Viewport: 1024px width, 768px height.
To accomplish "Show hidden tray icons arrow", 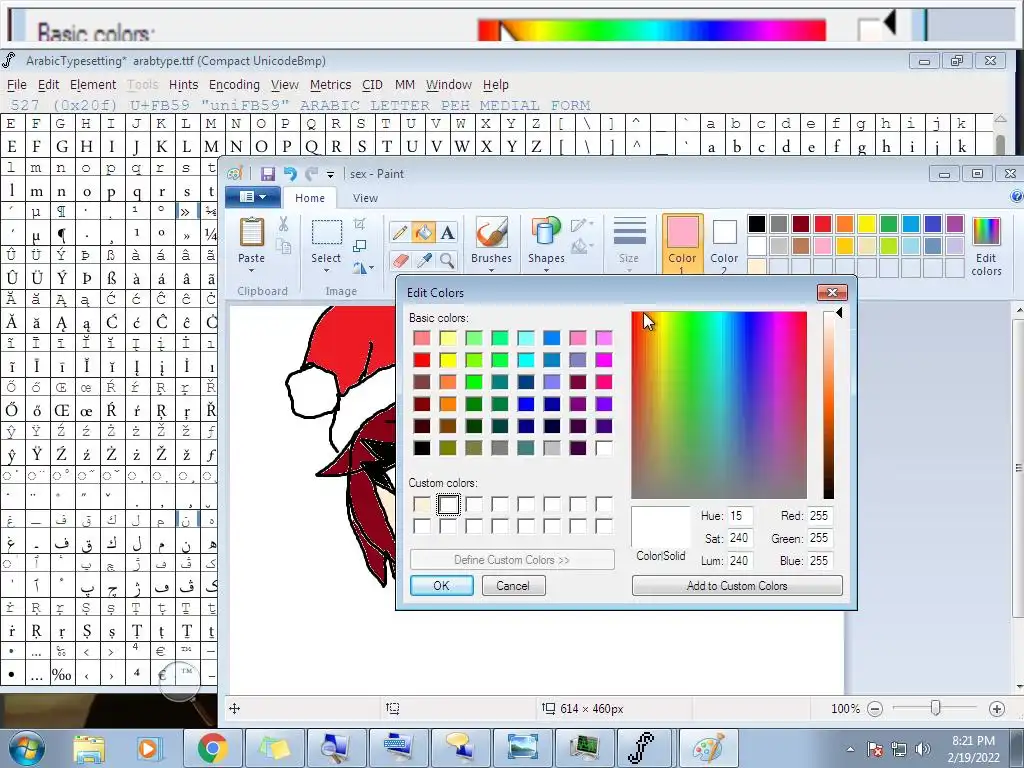I will tap(850, 749).
